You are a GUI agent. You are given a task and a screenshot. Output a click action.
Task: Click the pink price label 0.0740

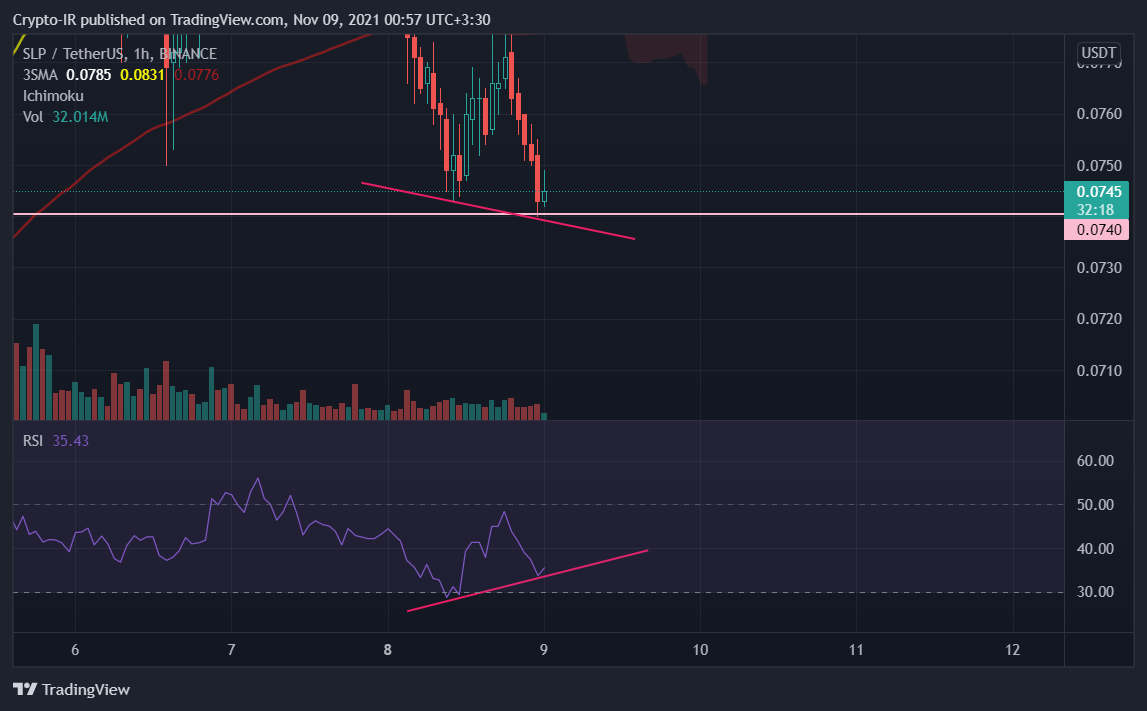(x=1099, y=230)
